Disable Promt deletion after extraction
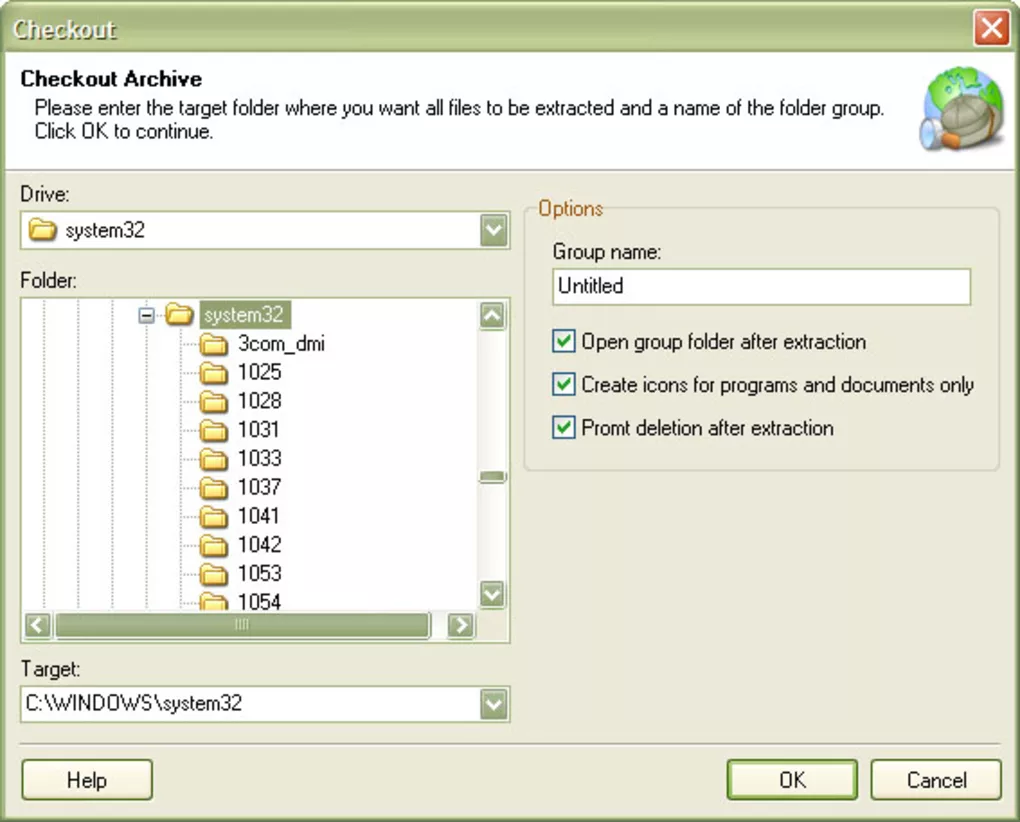 (x=563, y=428)
